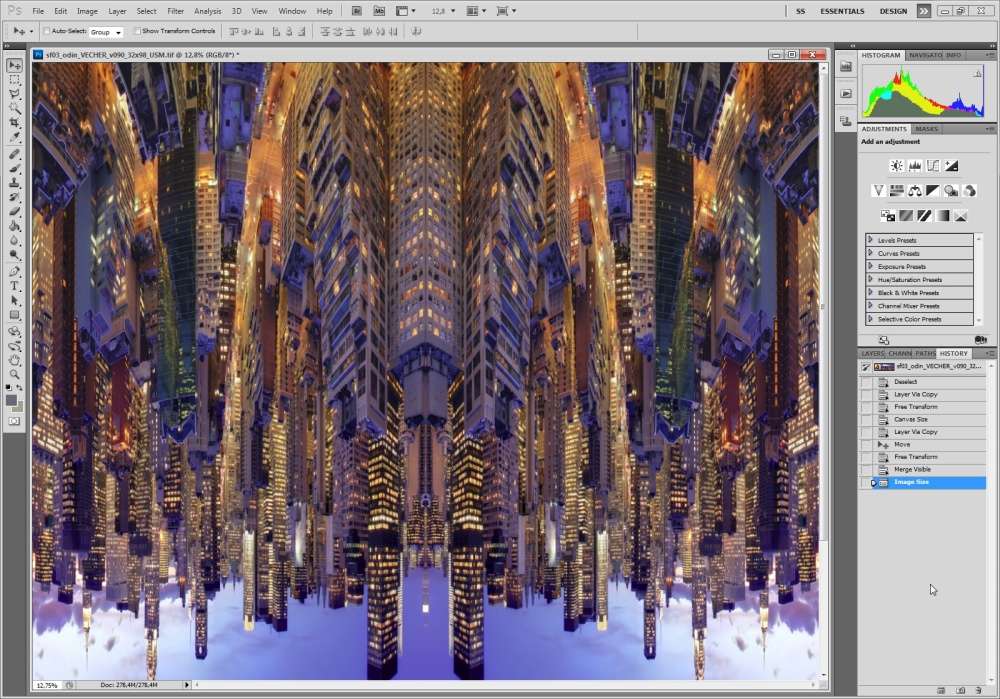Screen dimensions: 1000x699
Task: Launch Bridge from the application bar
Action: 357,11
